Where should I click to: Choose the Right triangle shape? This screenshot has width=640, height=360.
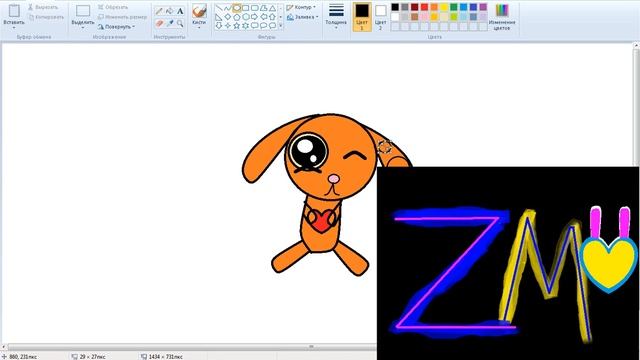pos(219,17)
